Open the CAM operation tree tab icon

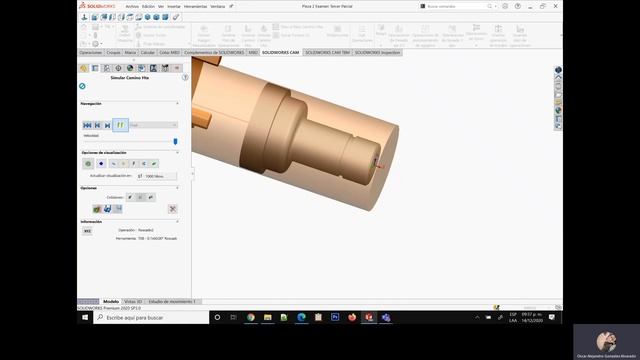point(153,68)
